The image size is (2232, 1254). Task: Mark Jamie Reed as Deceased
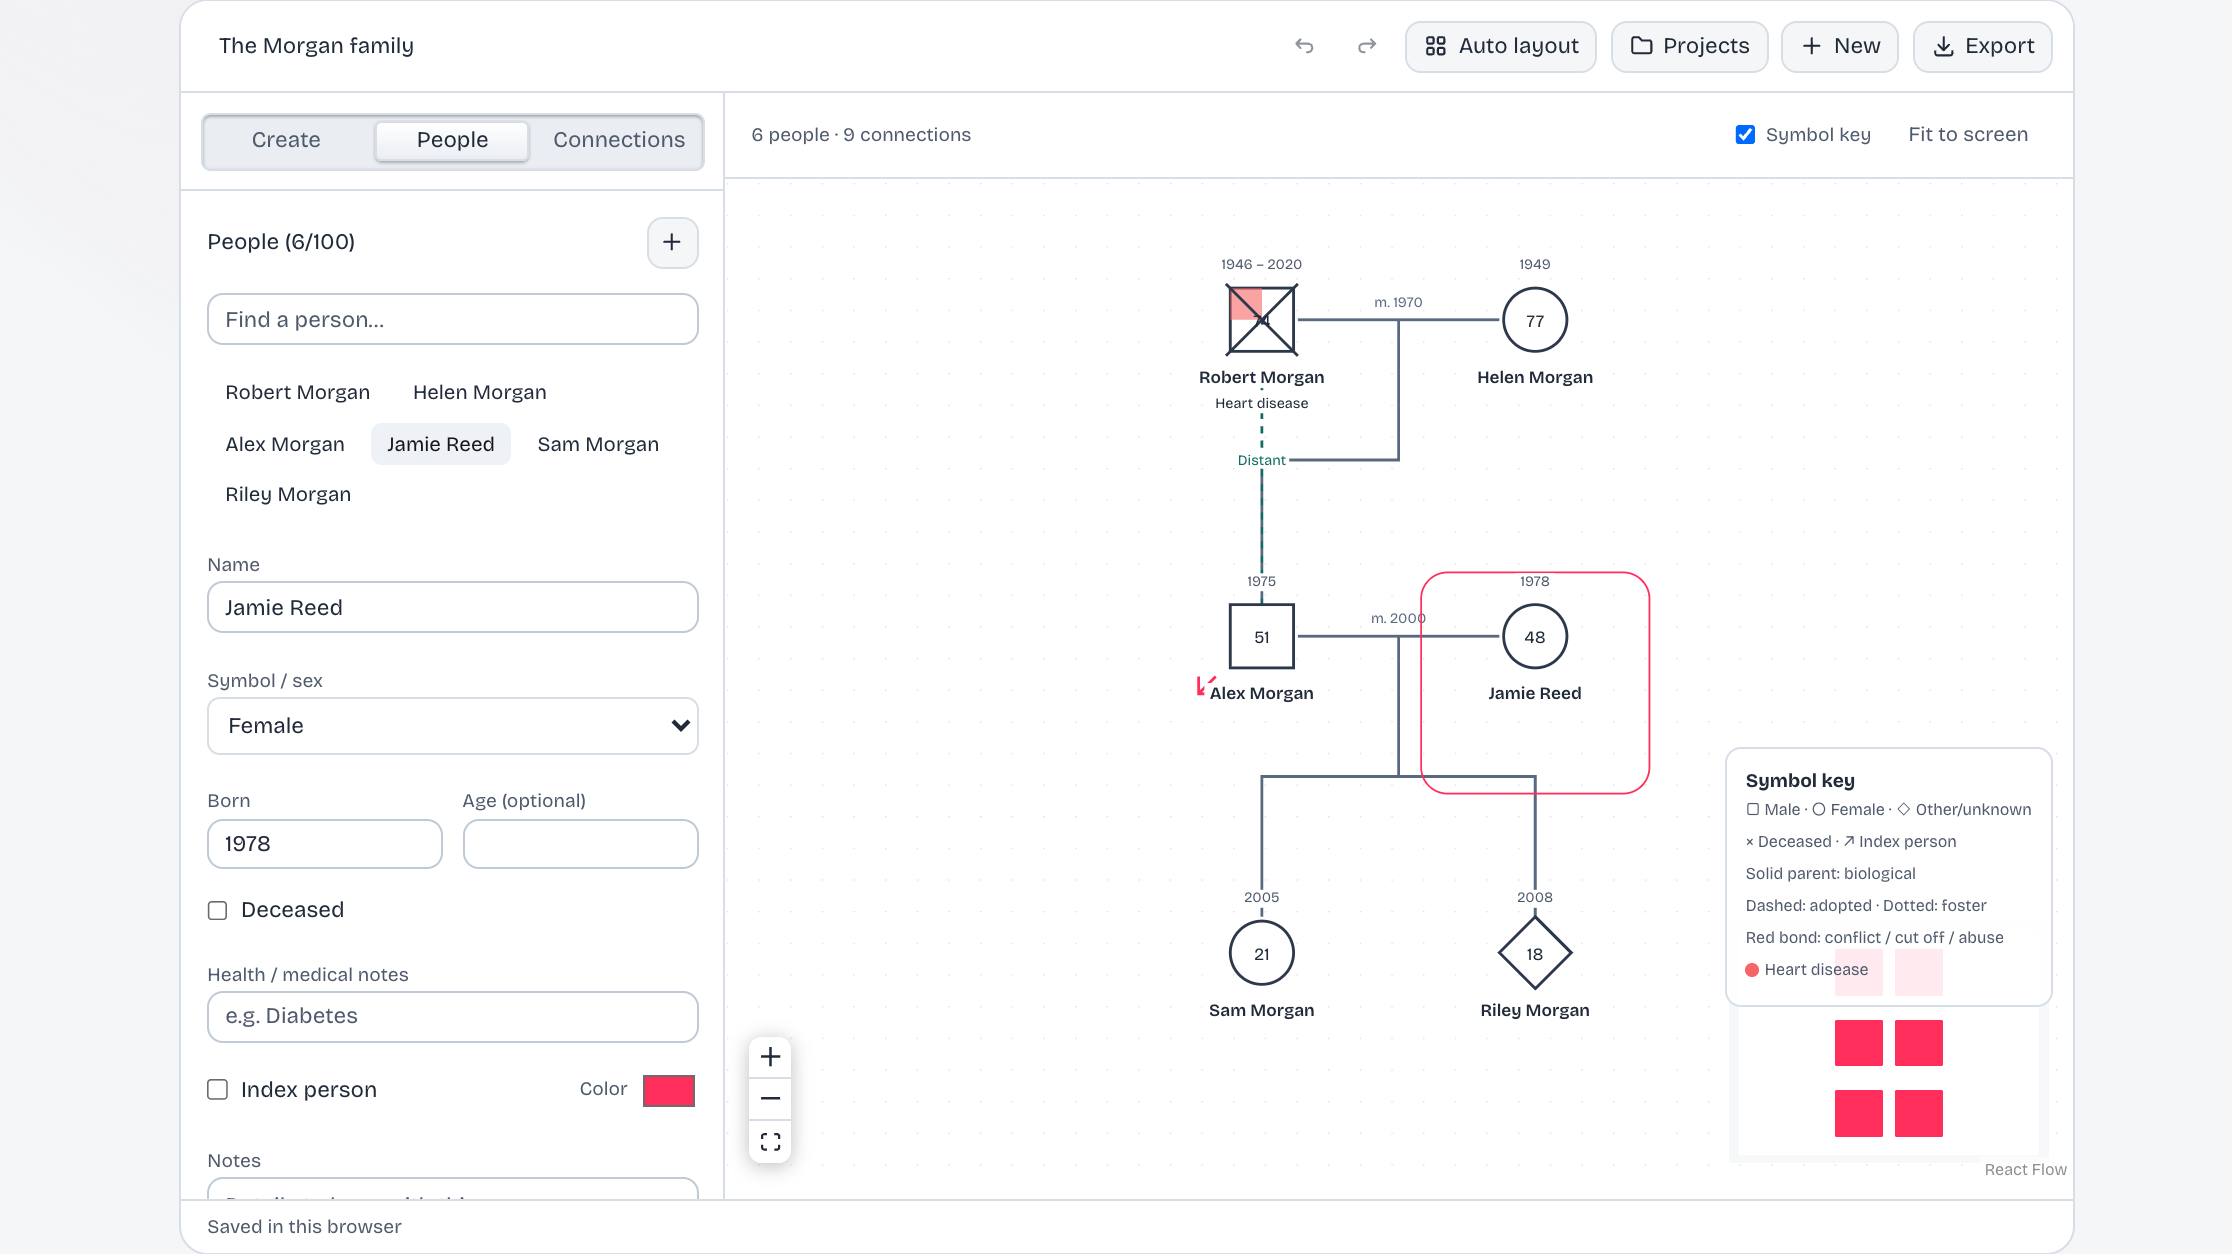pos(217,910)
